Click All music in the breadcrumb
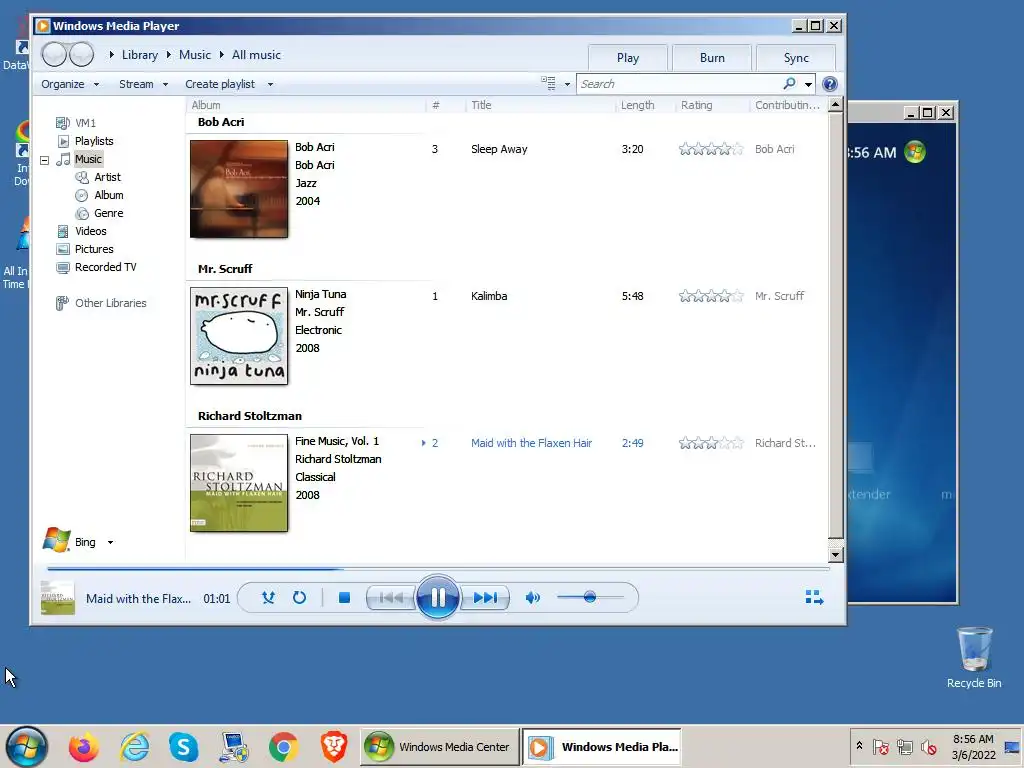Image resolution: width=1024 pixels, height=768 pixels. [256, 55]
